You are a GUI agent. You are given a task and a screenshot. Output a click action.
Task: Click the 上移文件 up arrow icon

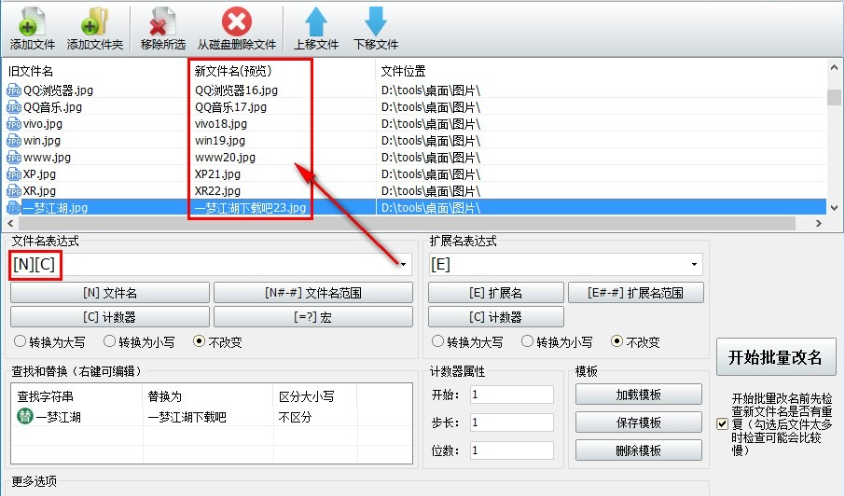coord(316,22)
